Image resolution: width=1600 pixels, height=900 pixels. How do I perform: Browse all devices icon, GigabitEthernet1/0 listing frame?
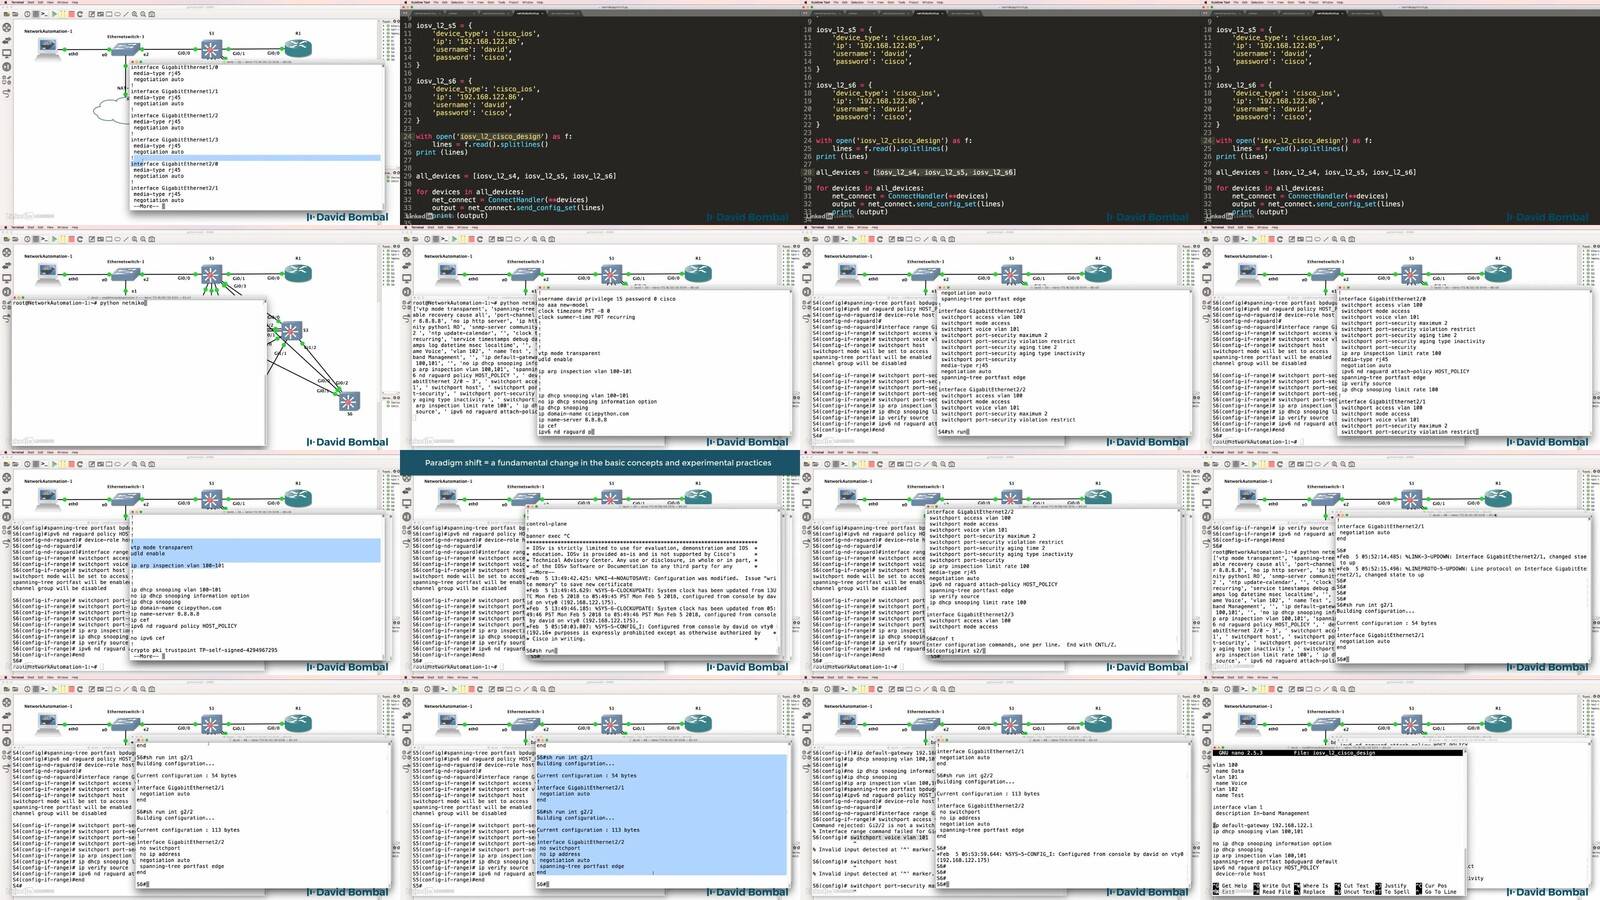click(x=7, y=80)
